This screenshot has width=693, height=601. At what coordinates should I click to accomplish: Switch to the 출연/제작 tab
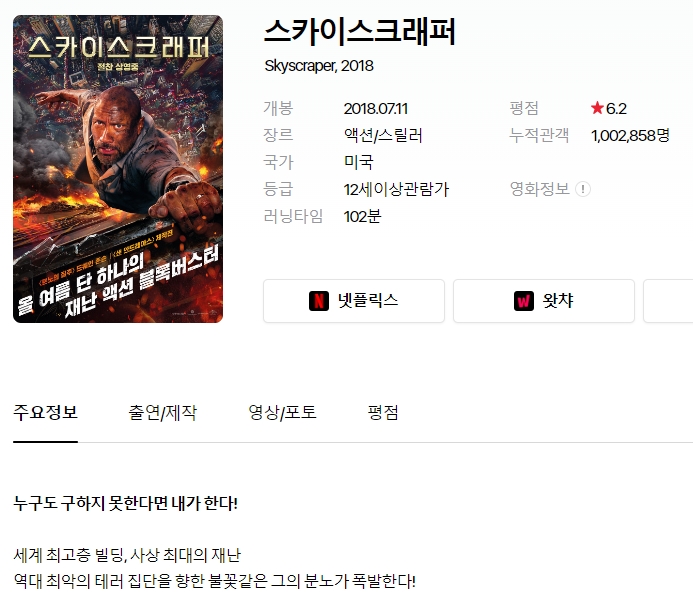tap(163, 413)
